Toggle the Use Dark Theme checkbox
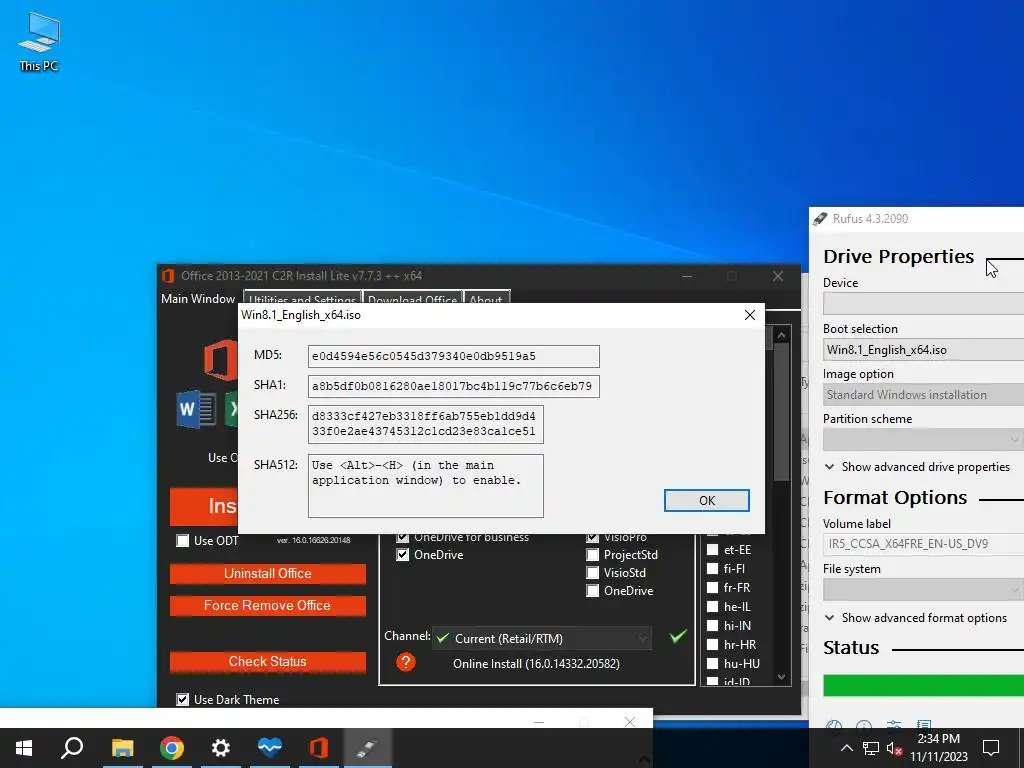The height and width of the screenshot is (768, 1024). (x=183, y=699)
